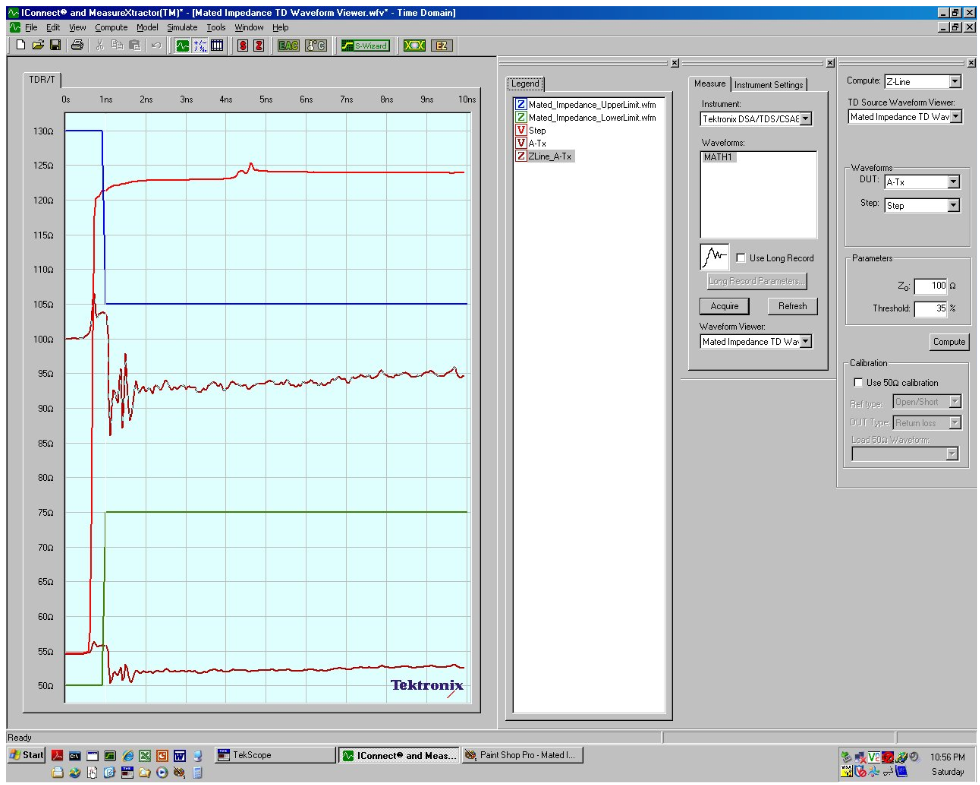
Task: Open the Compute Z-Line dropdown
Action: click(955, 81)
